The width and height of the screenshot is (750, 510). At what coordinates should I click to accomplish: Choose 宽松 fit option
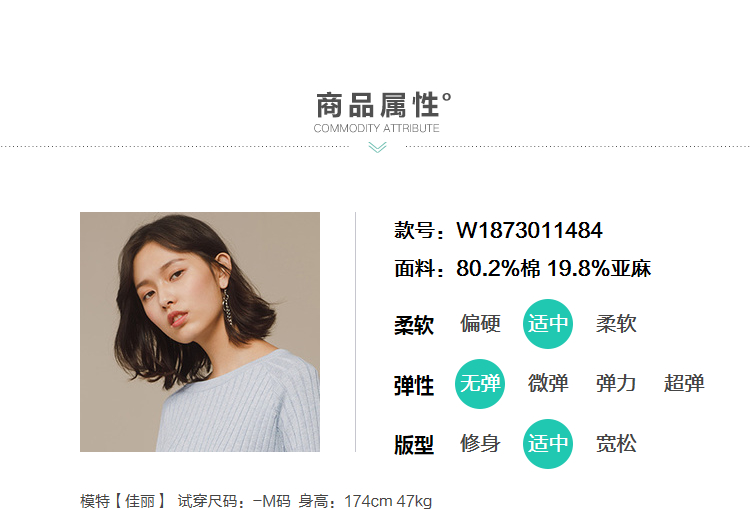pyautogui.click(x=616, y=443)
